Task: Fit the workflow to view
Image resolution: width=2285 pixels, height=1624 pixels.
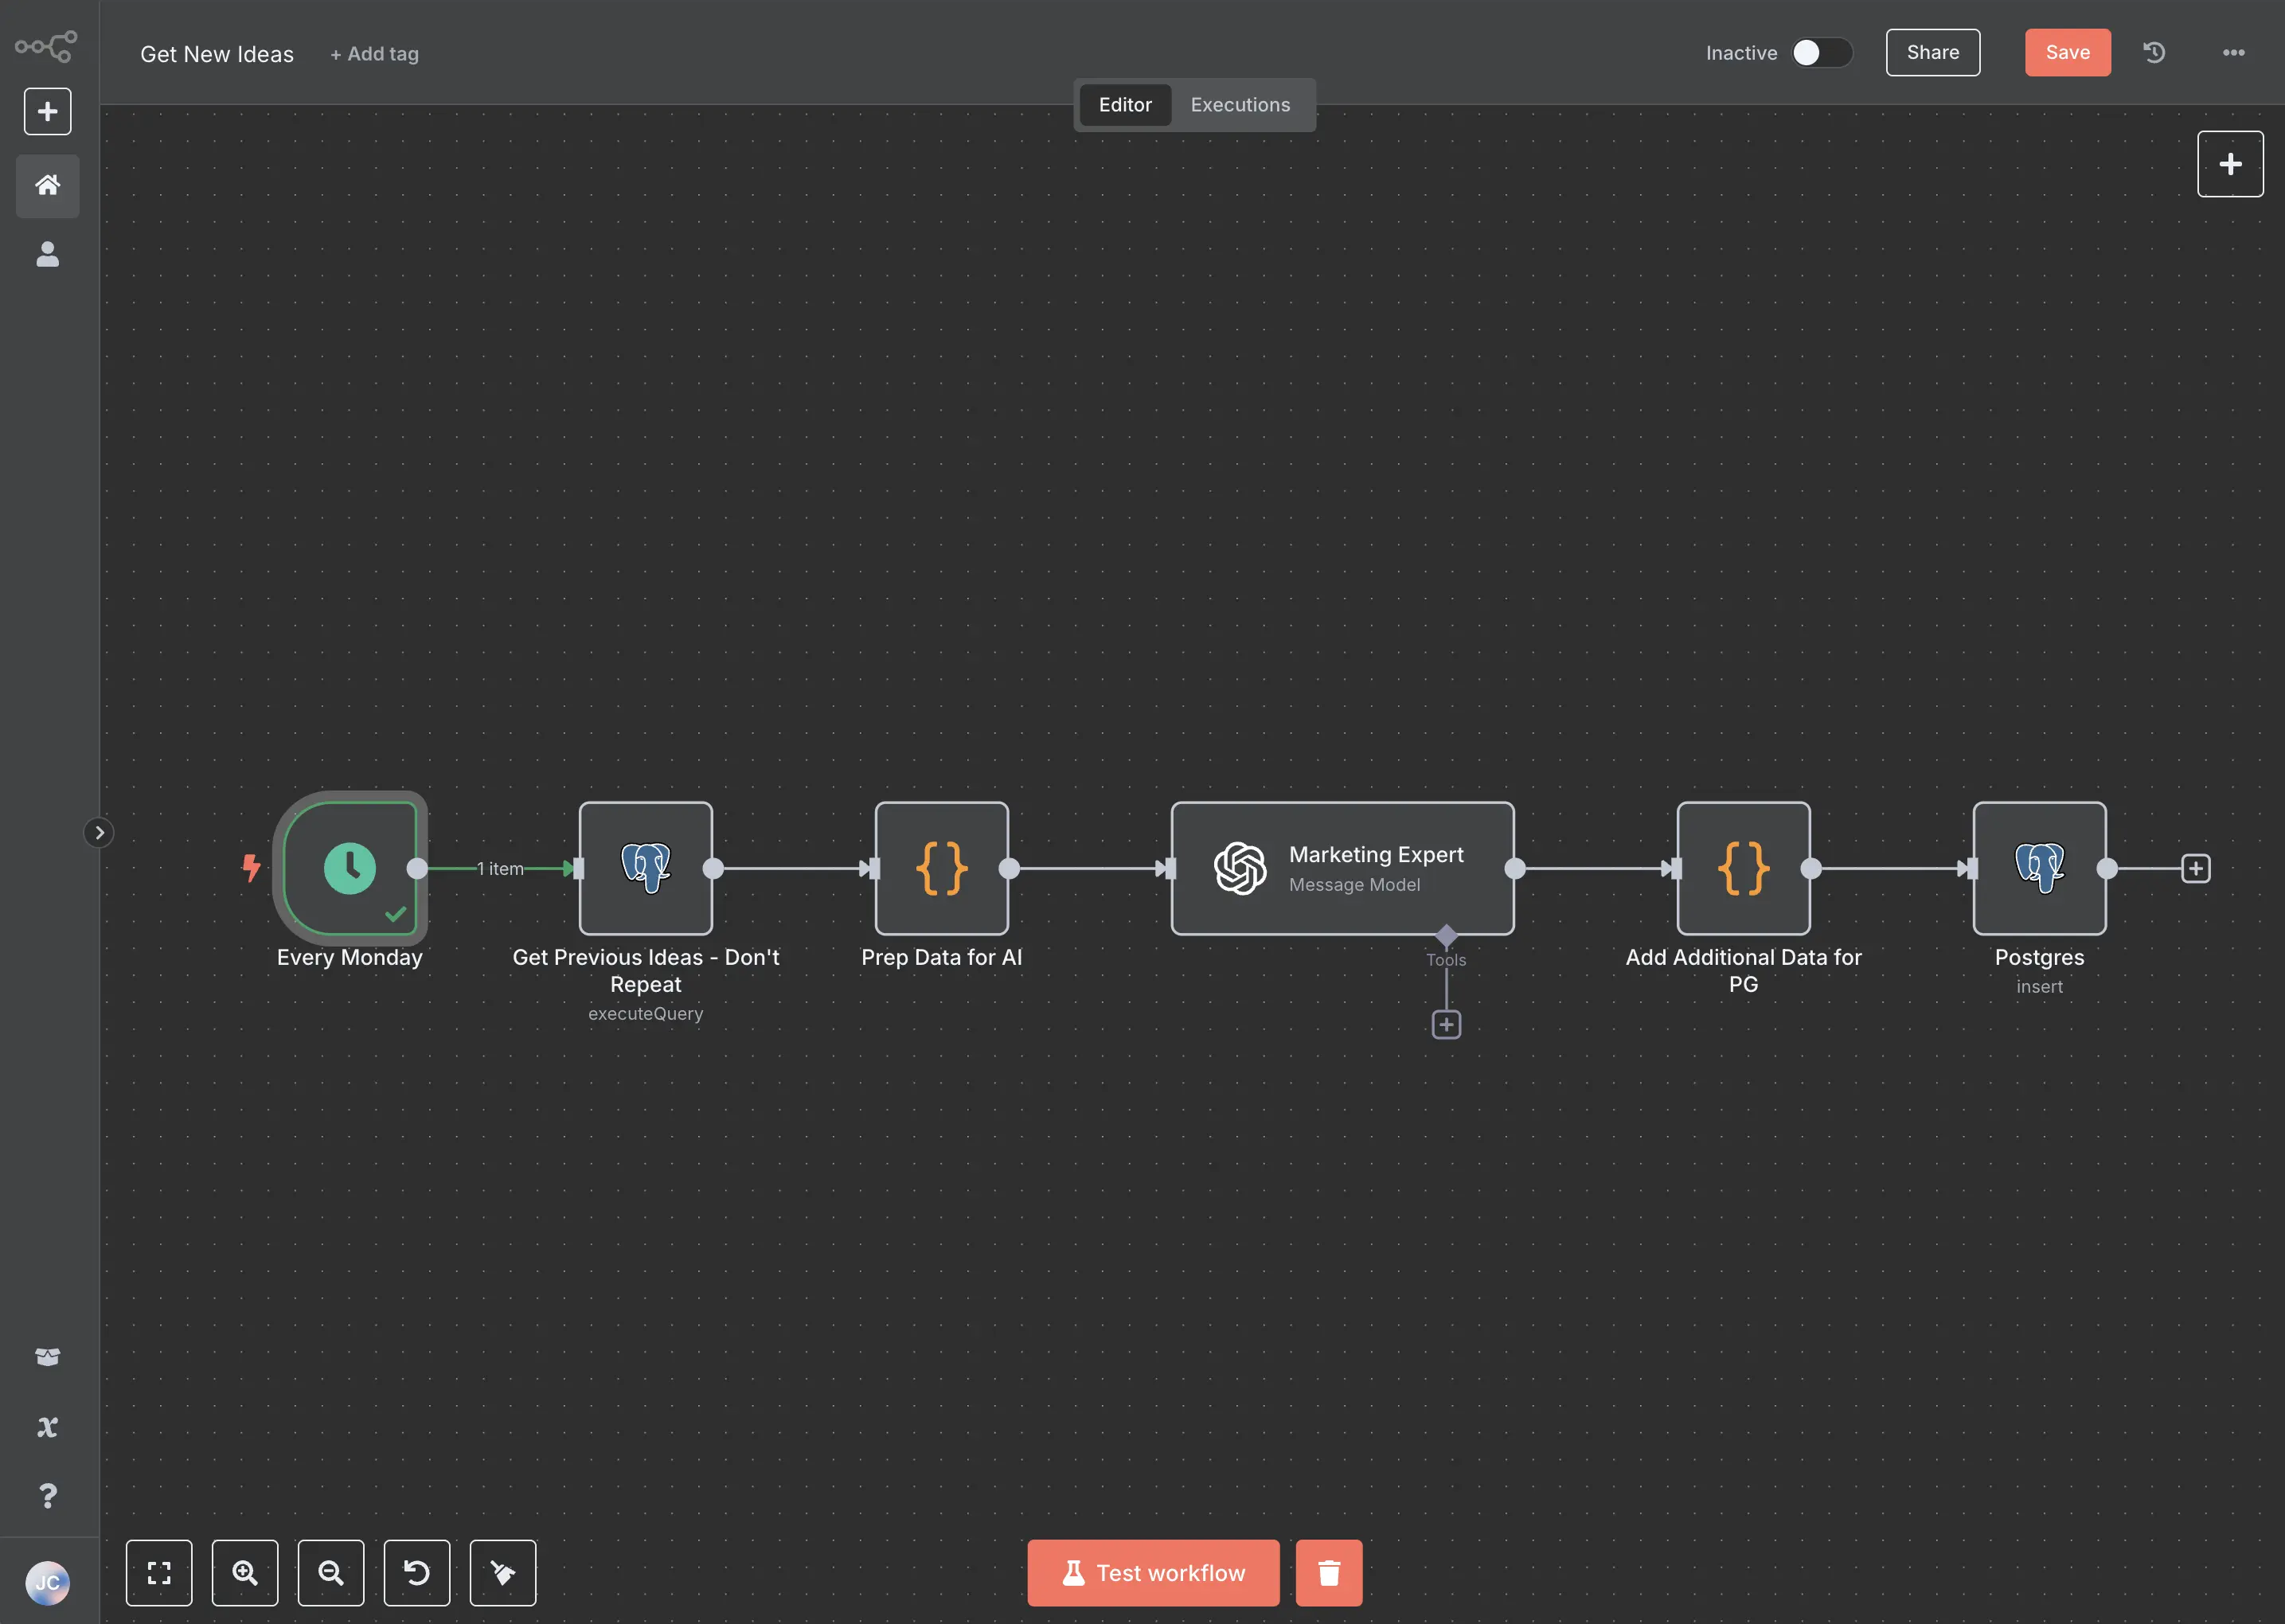Action: tap(159, 1573)
